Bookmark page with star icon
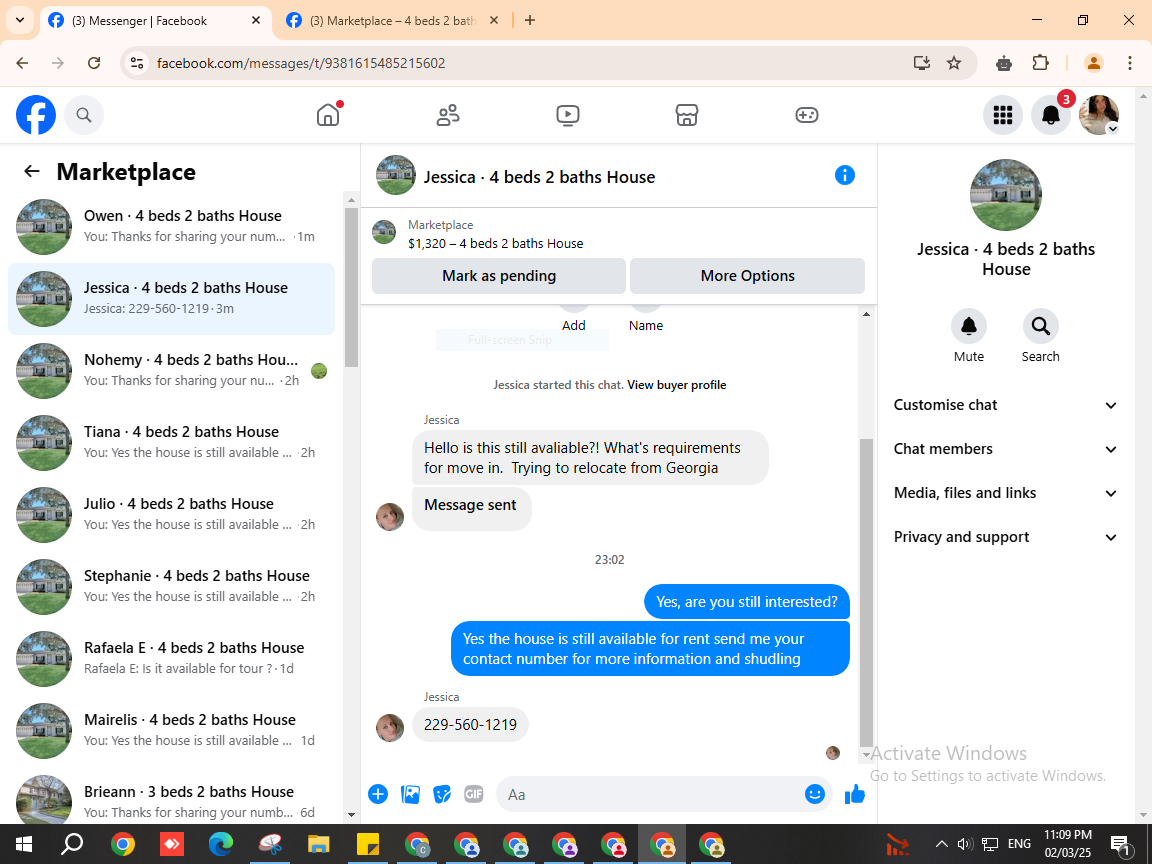 954,63
